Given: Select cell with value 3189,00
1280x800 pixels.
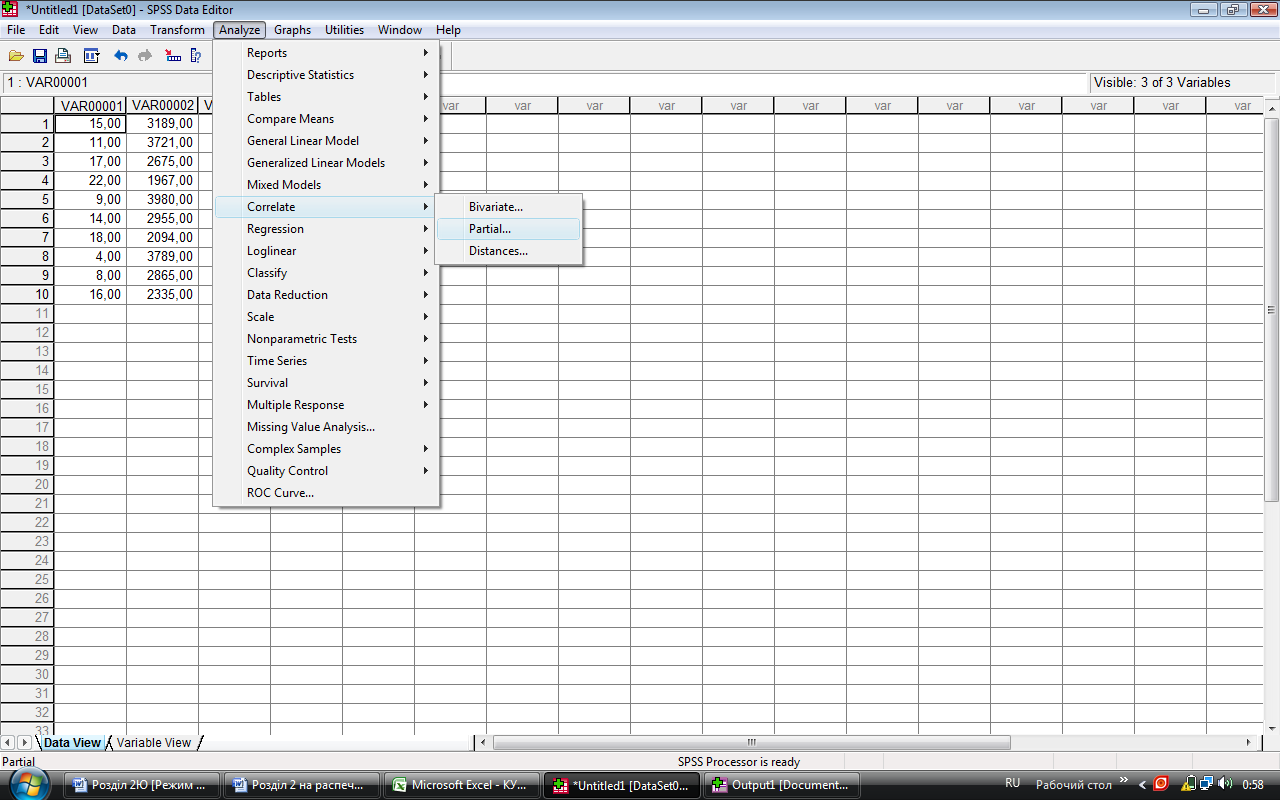Looking at the screenshot, I should (x=163, y=124).
